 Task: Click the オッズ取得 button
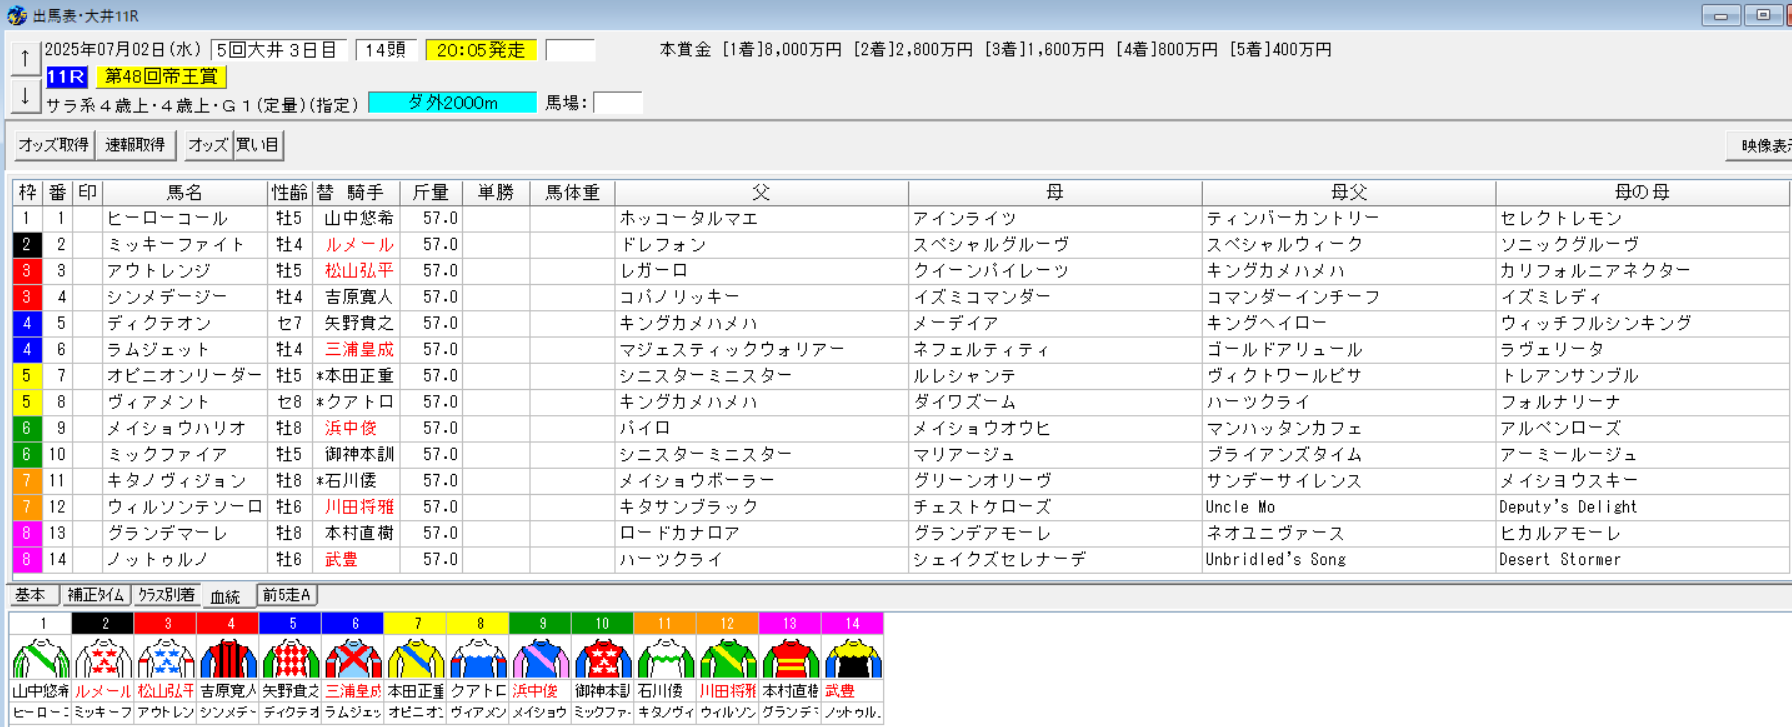point(54,145)
